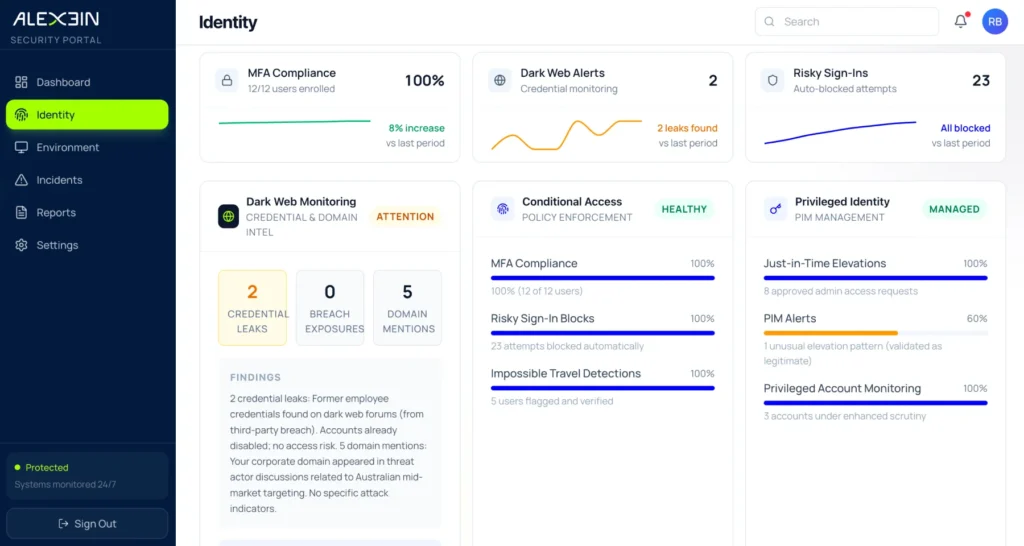Click the Search input field
Screen dimensions: 1024x546
click(x=855, y=21)
